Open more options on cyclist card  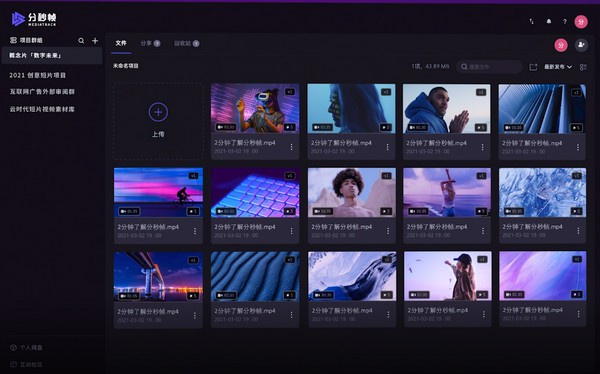(x=195, y=231)
